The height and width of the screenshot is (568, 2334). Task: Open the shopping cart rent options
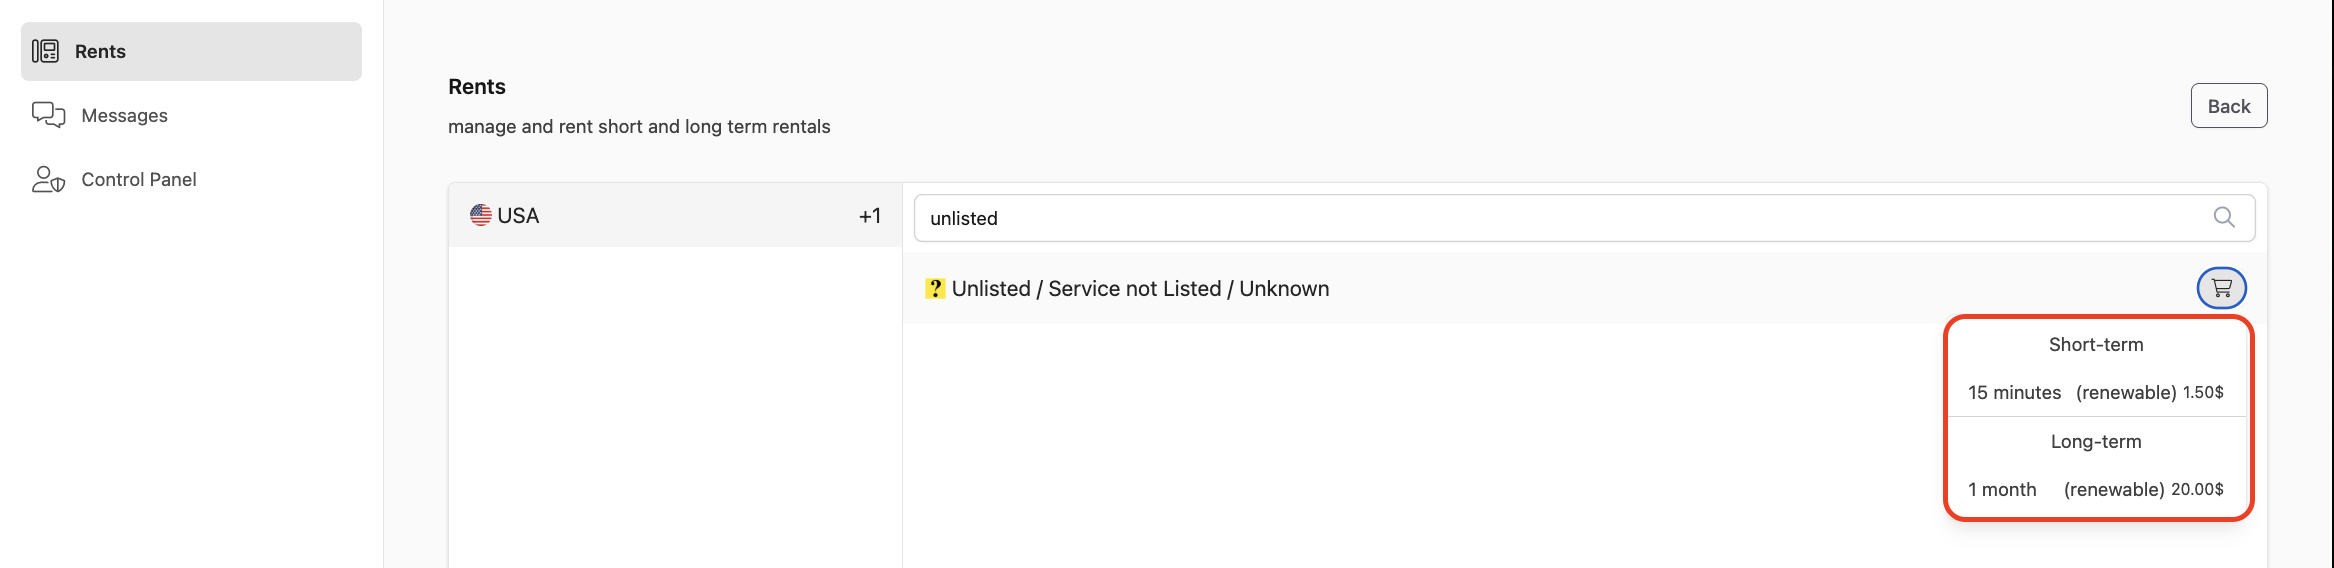[x=2221, y=288]
